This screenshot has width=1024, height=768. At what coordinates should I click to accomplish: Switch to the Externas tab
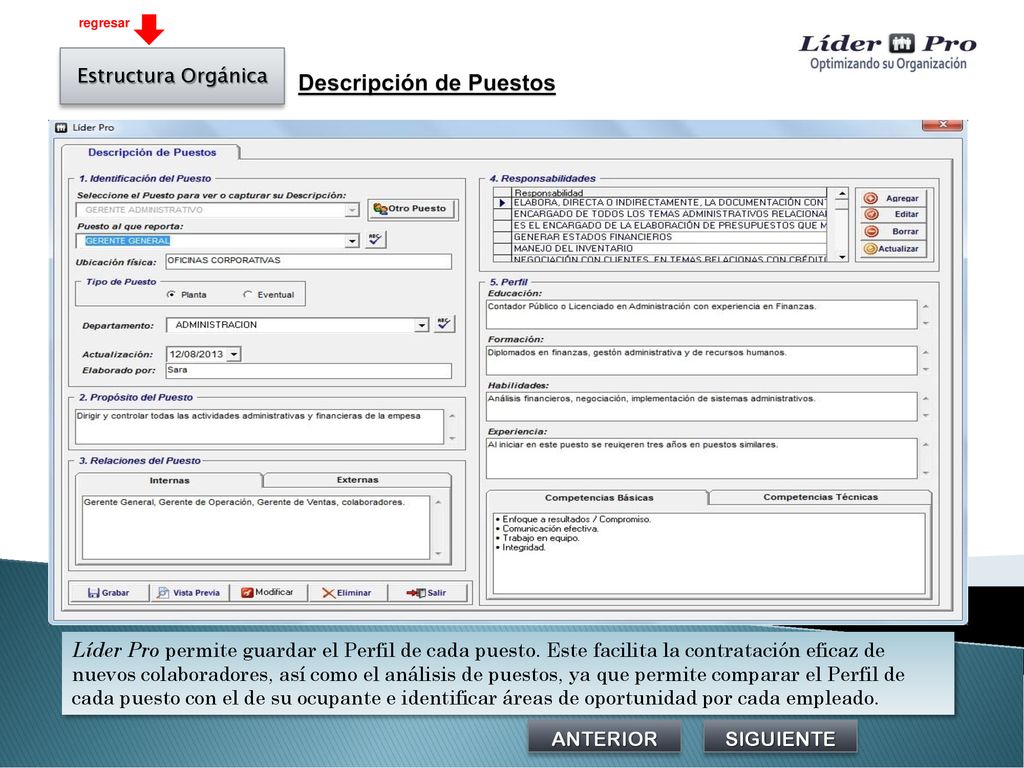(x=357, y=480)
